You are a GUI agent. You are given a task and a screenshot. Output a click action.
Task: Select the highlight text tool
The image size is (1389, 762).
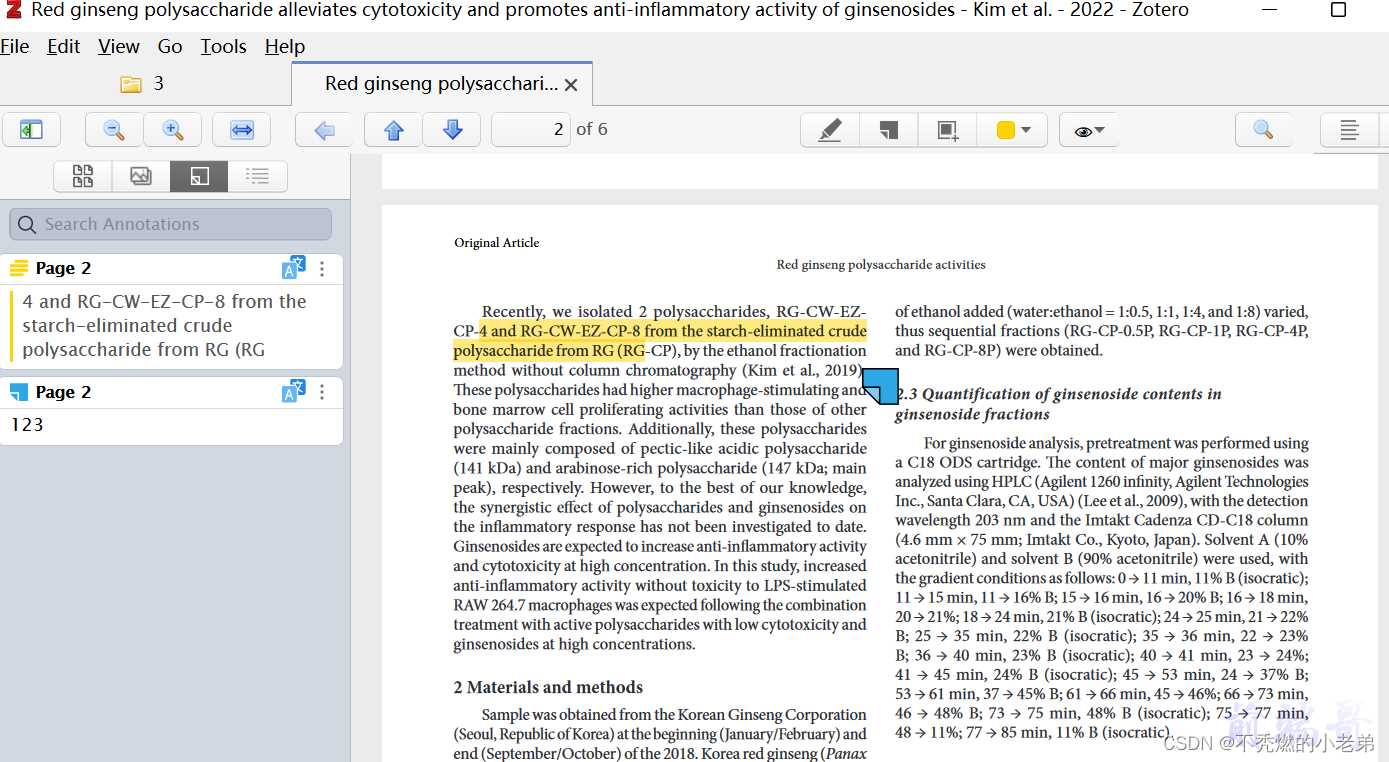[830, 130]
